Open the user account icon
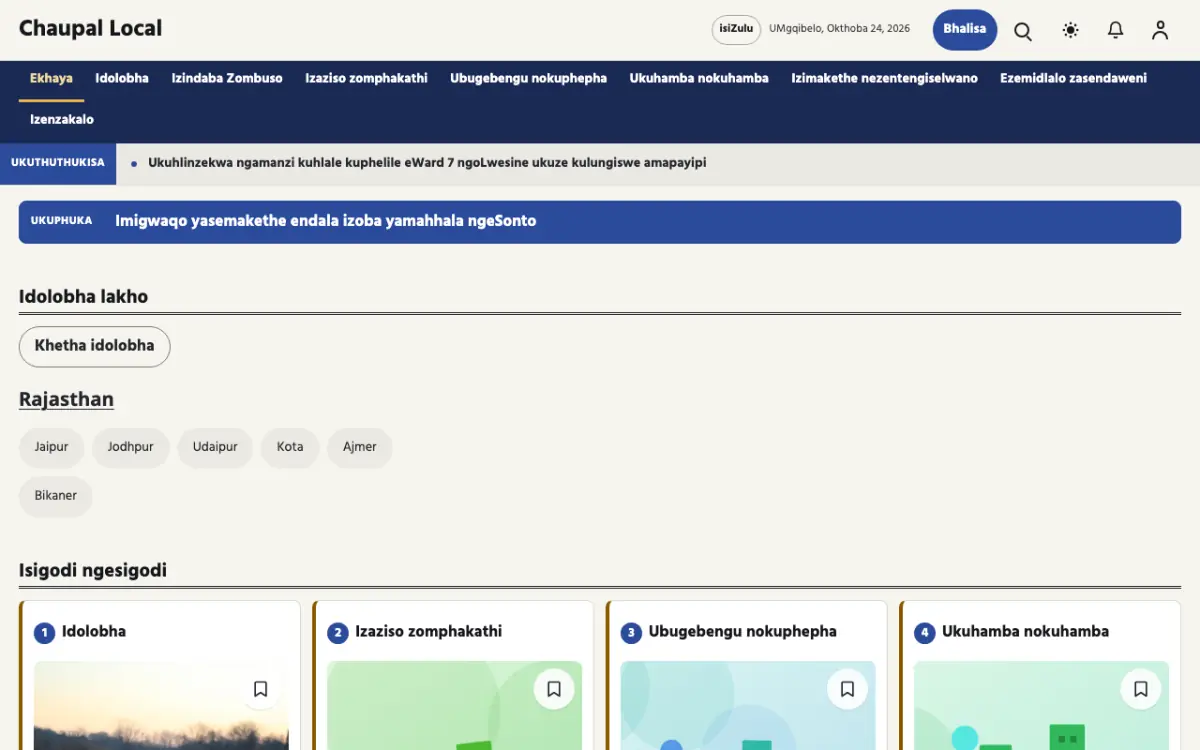 pyautogui.click(x=1160, y=30)
